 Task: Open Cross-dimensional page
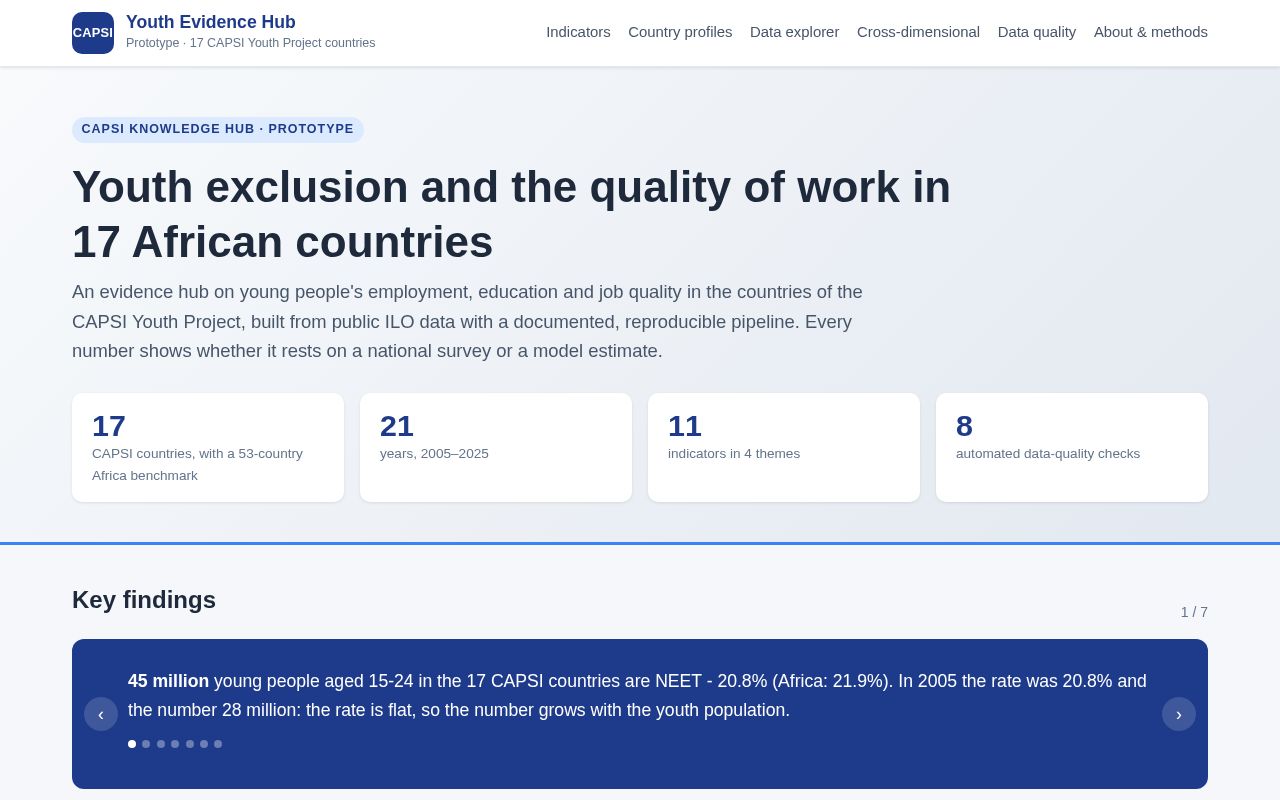(918, 32)
